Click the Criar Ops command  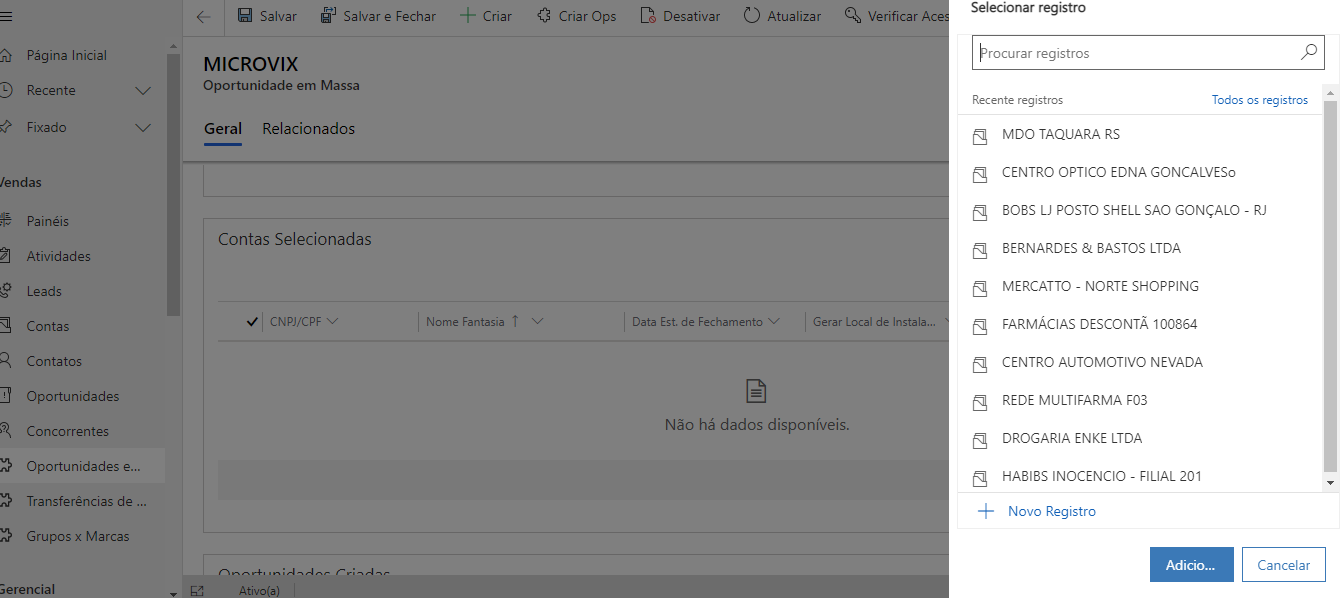[x=577, y=16]
